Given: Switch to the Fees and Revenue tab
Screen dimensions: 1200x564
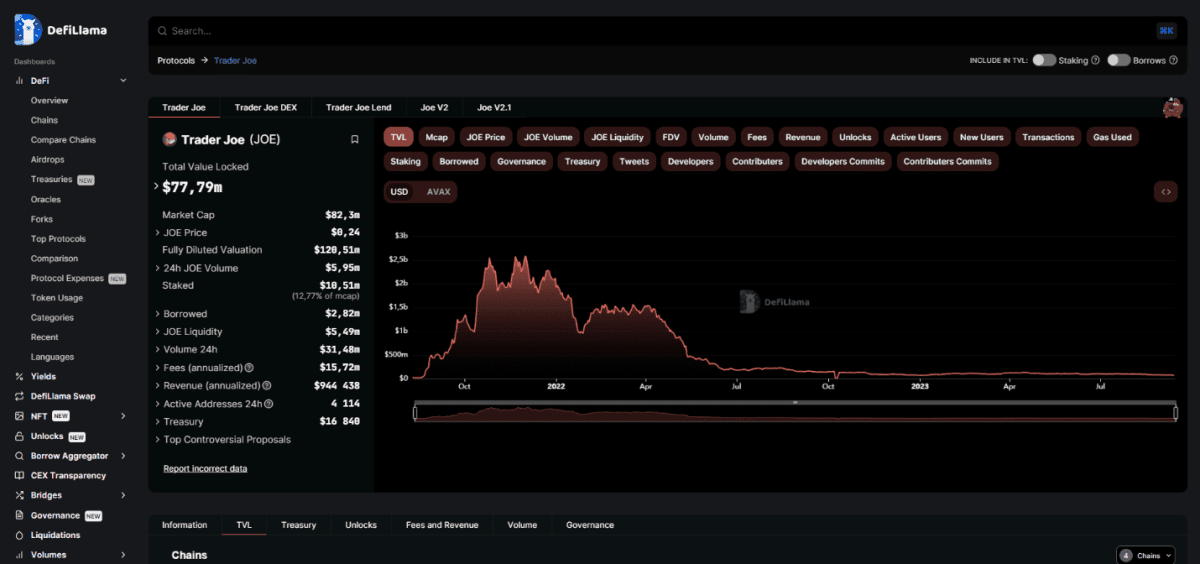Looking at the screenshot, I should [x=442, y=525].
